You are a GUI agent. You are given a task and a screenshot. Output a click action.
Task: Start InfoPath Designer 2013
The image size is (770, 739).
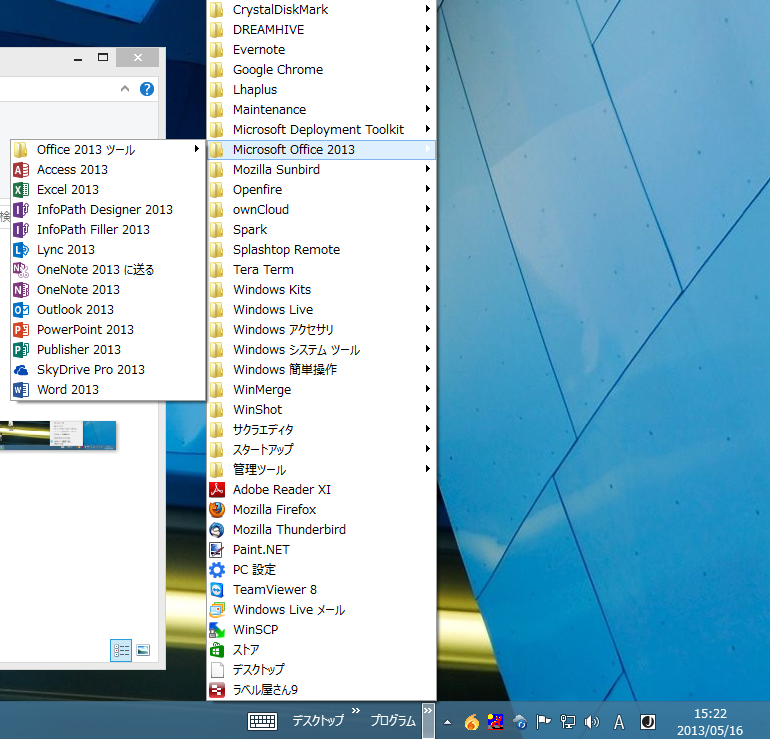point(108,210)
